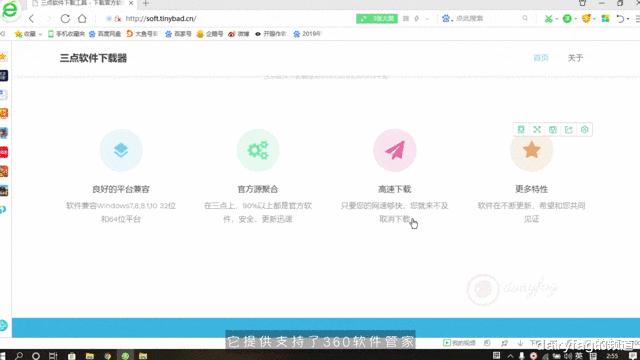The height and width of the screenshot is (360, 640).
Task: Click the orange star icon for 更多特性
Action: (x=531, y=151)
